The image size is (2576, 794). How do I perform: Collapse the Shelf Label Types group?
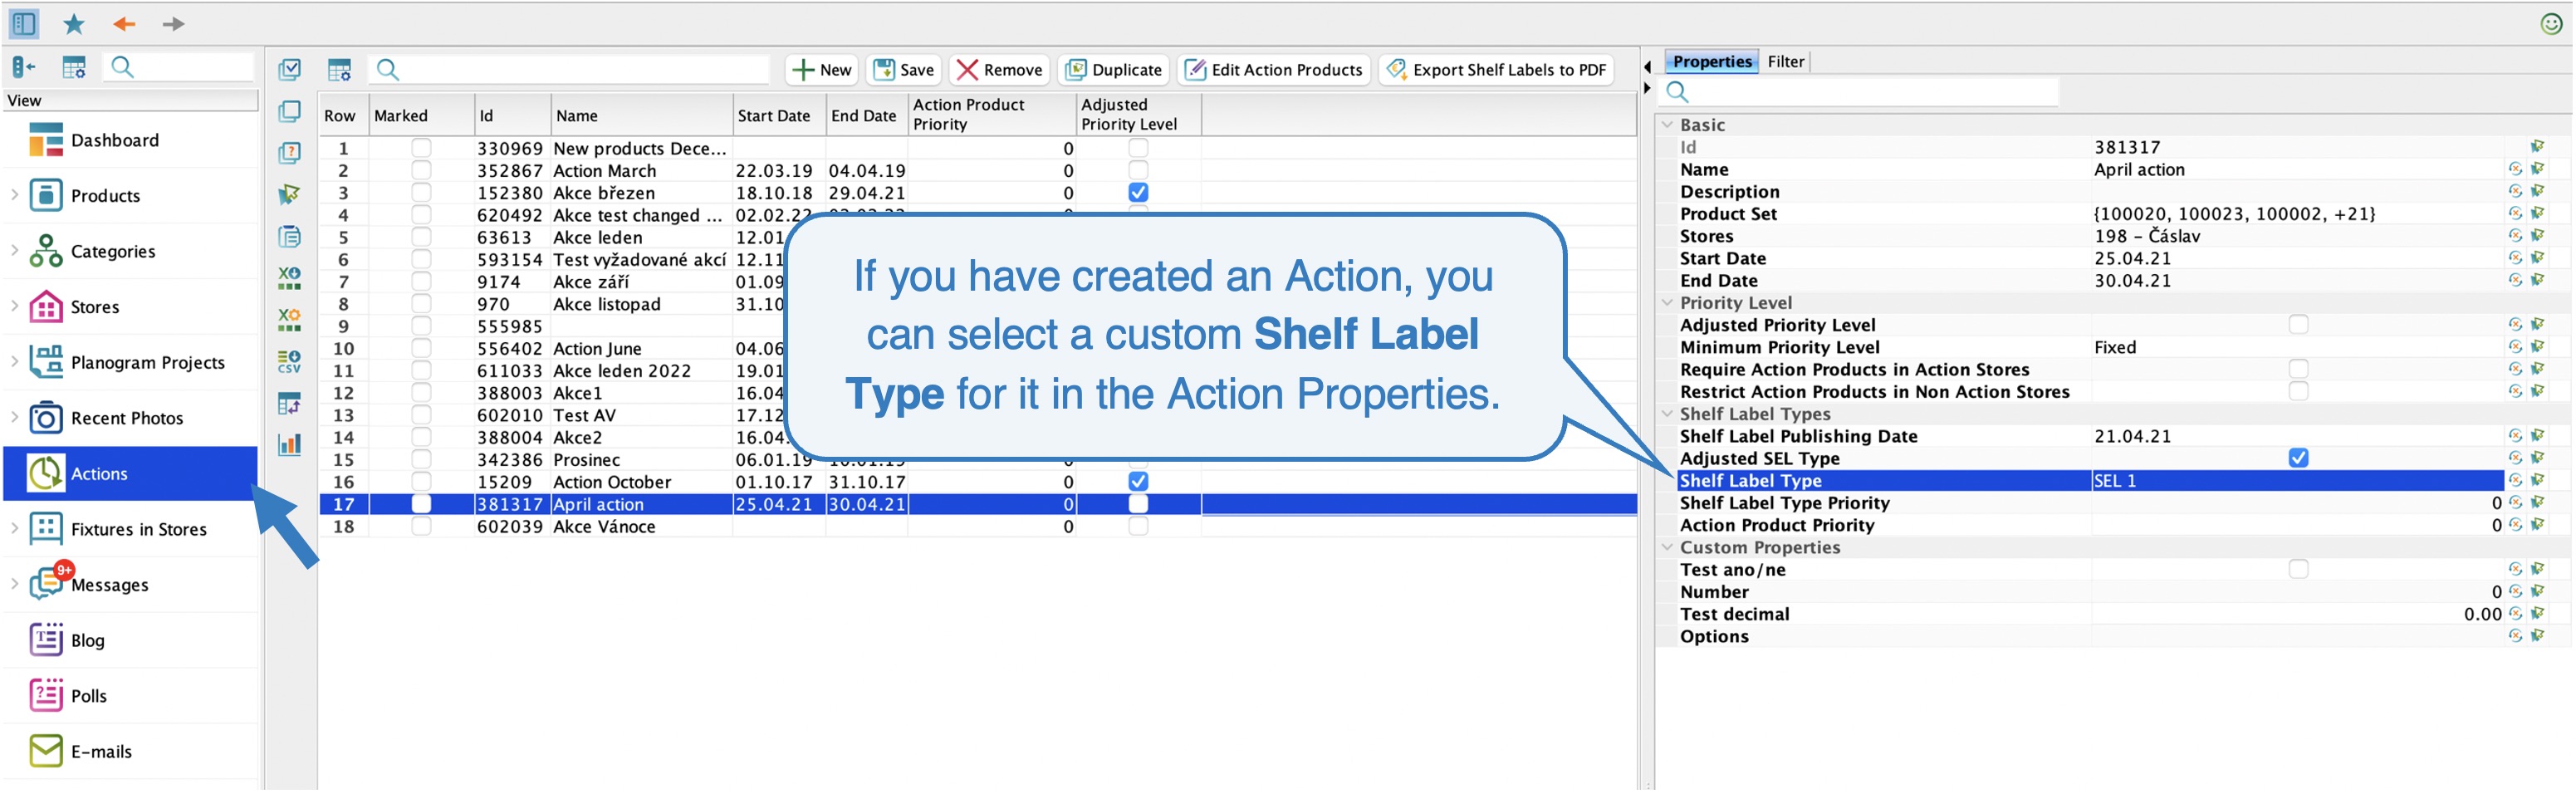coord(1666,413)
